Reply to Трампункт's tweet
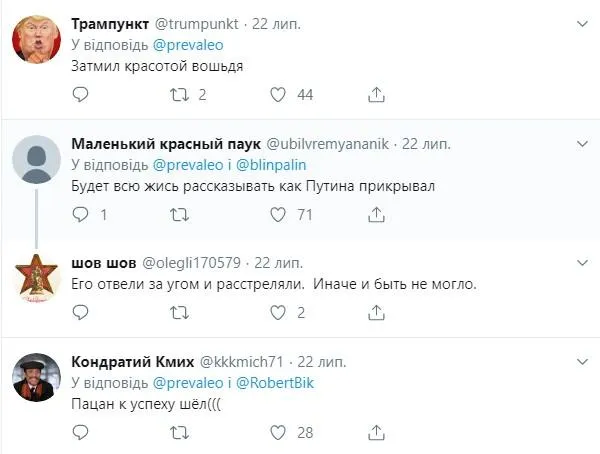This screenshot has width=600, height=454. coord(82,95)
